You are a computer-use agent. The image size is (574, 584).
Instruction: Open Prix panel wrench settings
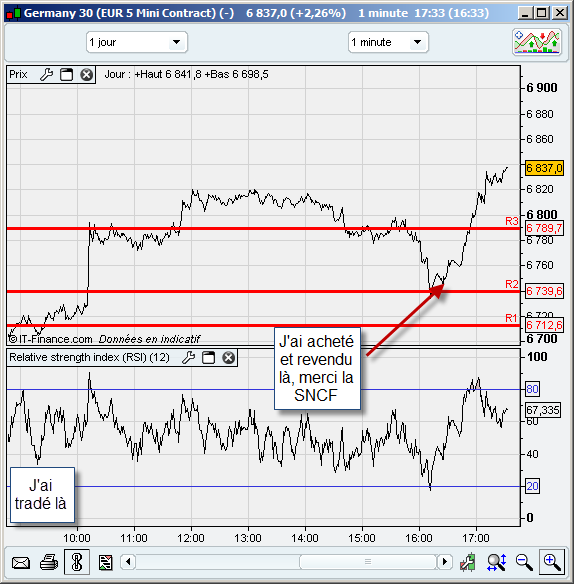46,74
